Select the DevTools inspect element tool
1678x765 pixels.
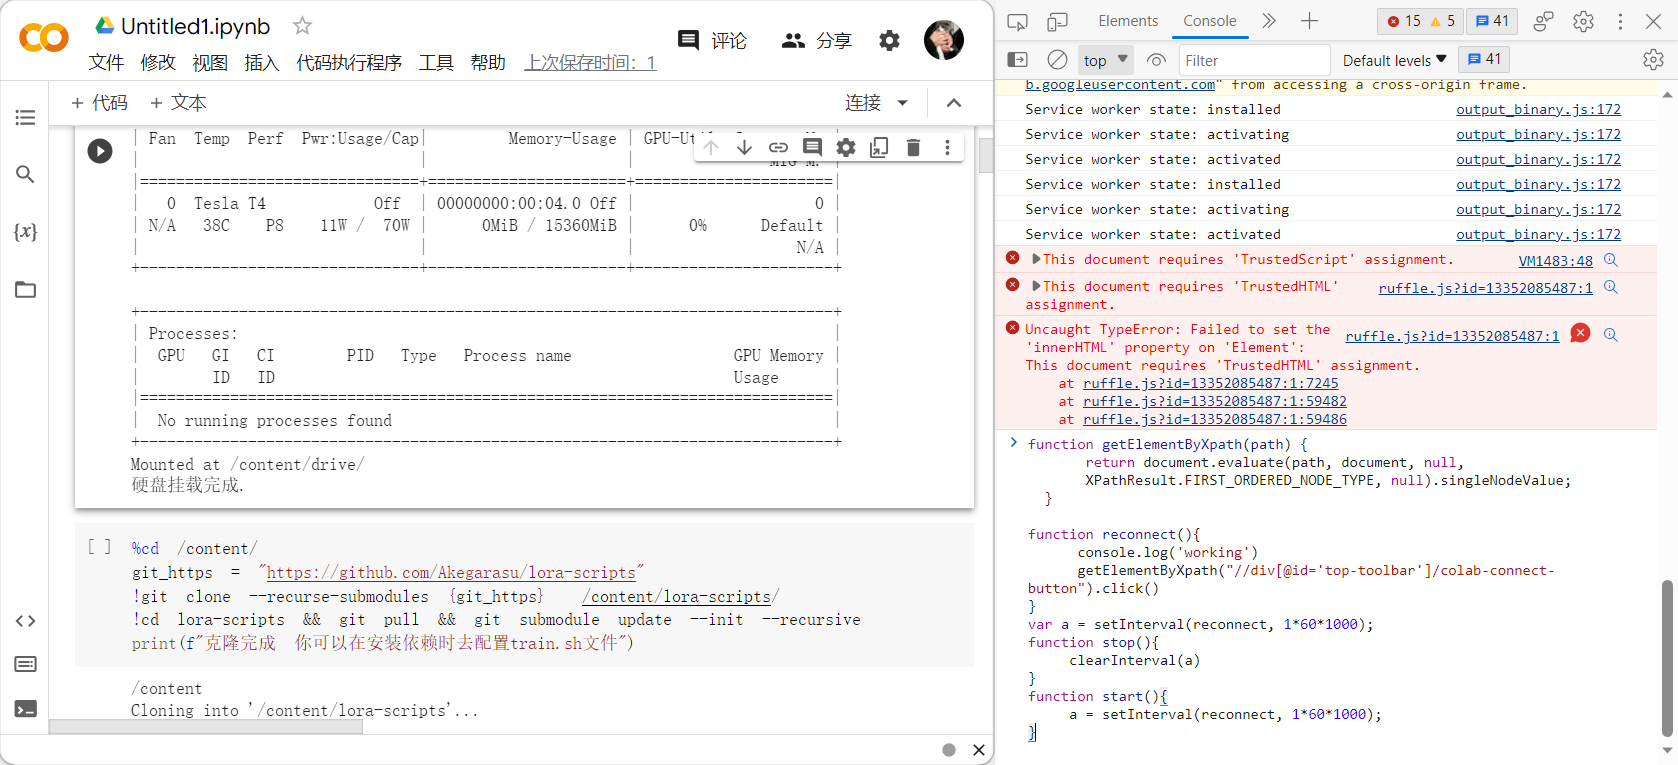coord(1017,21)
